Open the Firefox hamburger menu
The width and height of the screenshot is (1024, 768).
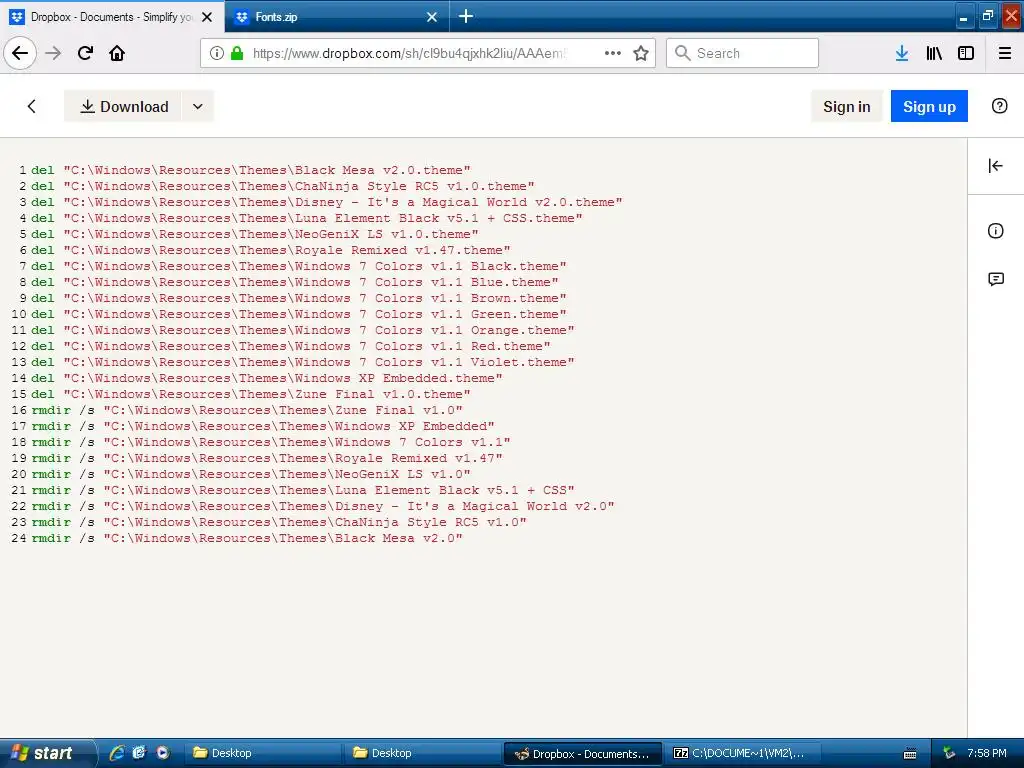1005,53
